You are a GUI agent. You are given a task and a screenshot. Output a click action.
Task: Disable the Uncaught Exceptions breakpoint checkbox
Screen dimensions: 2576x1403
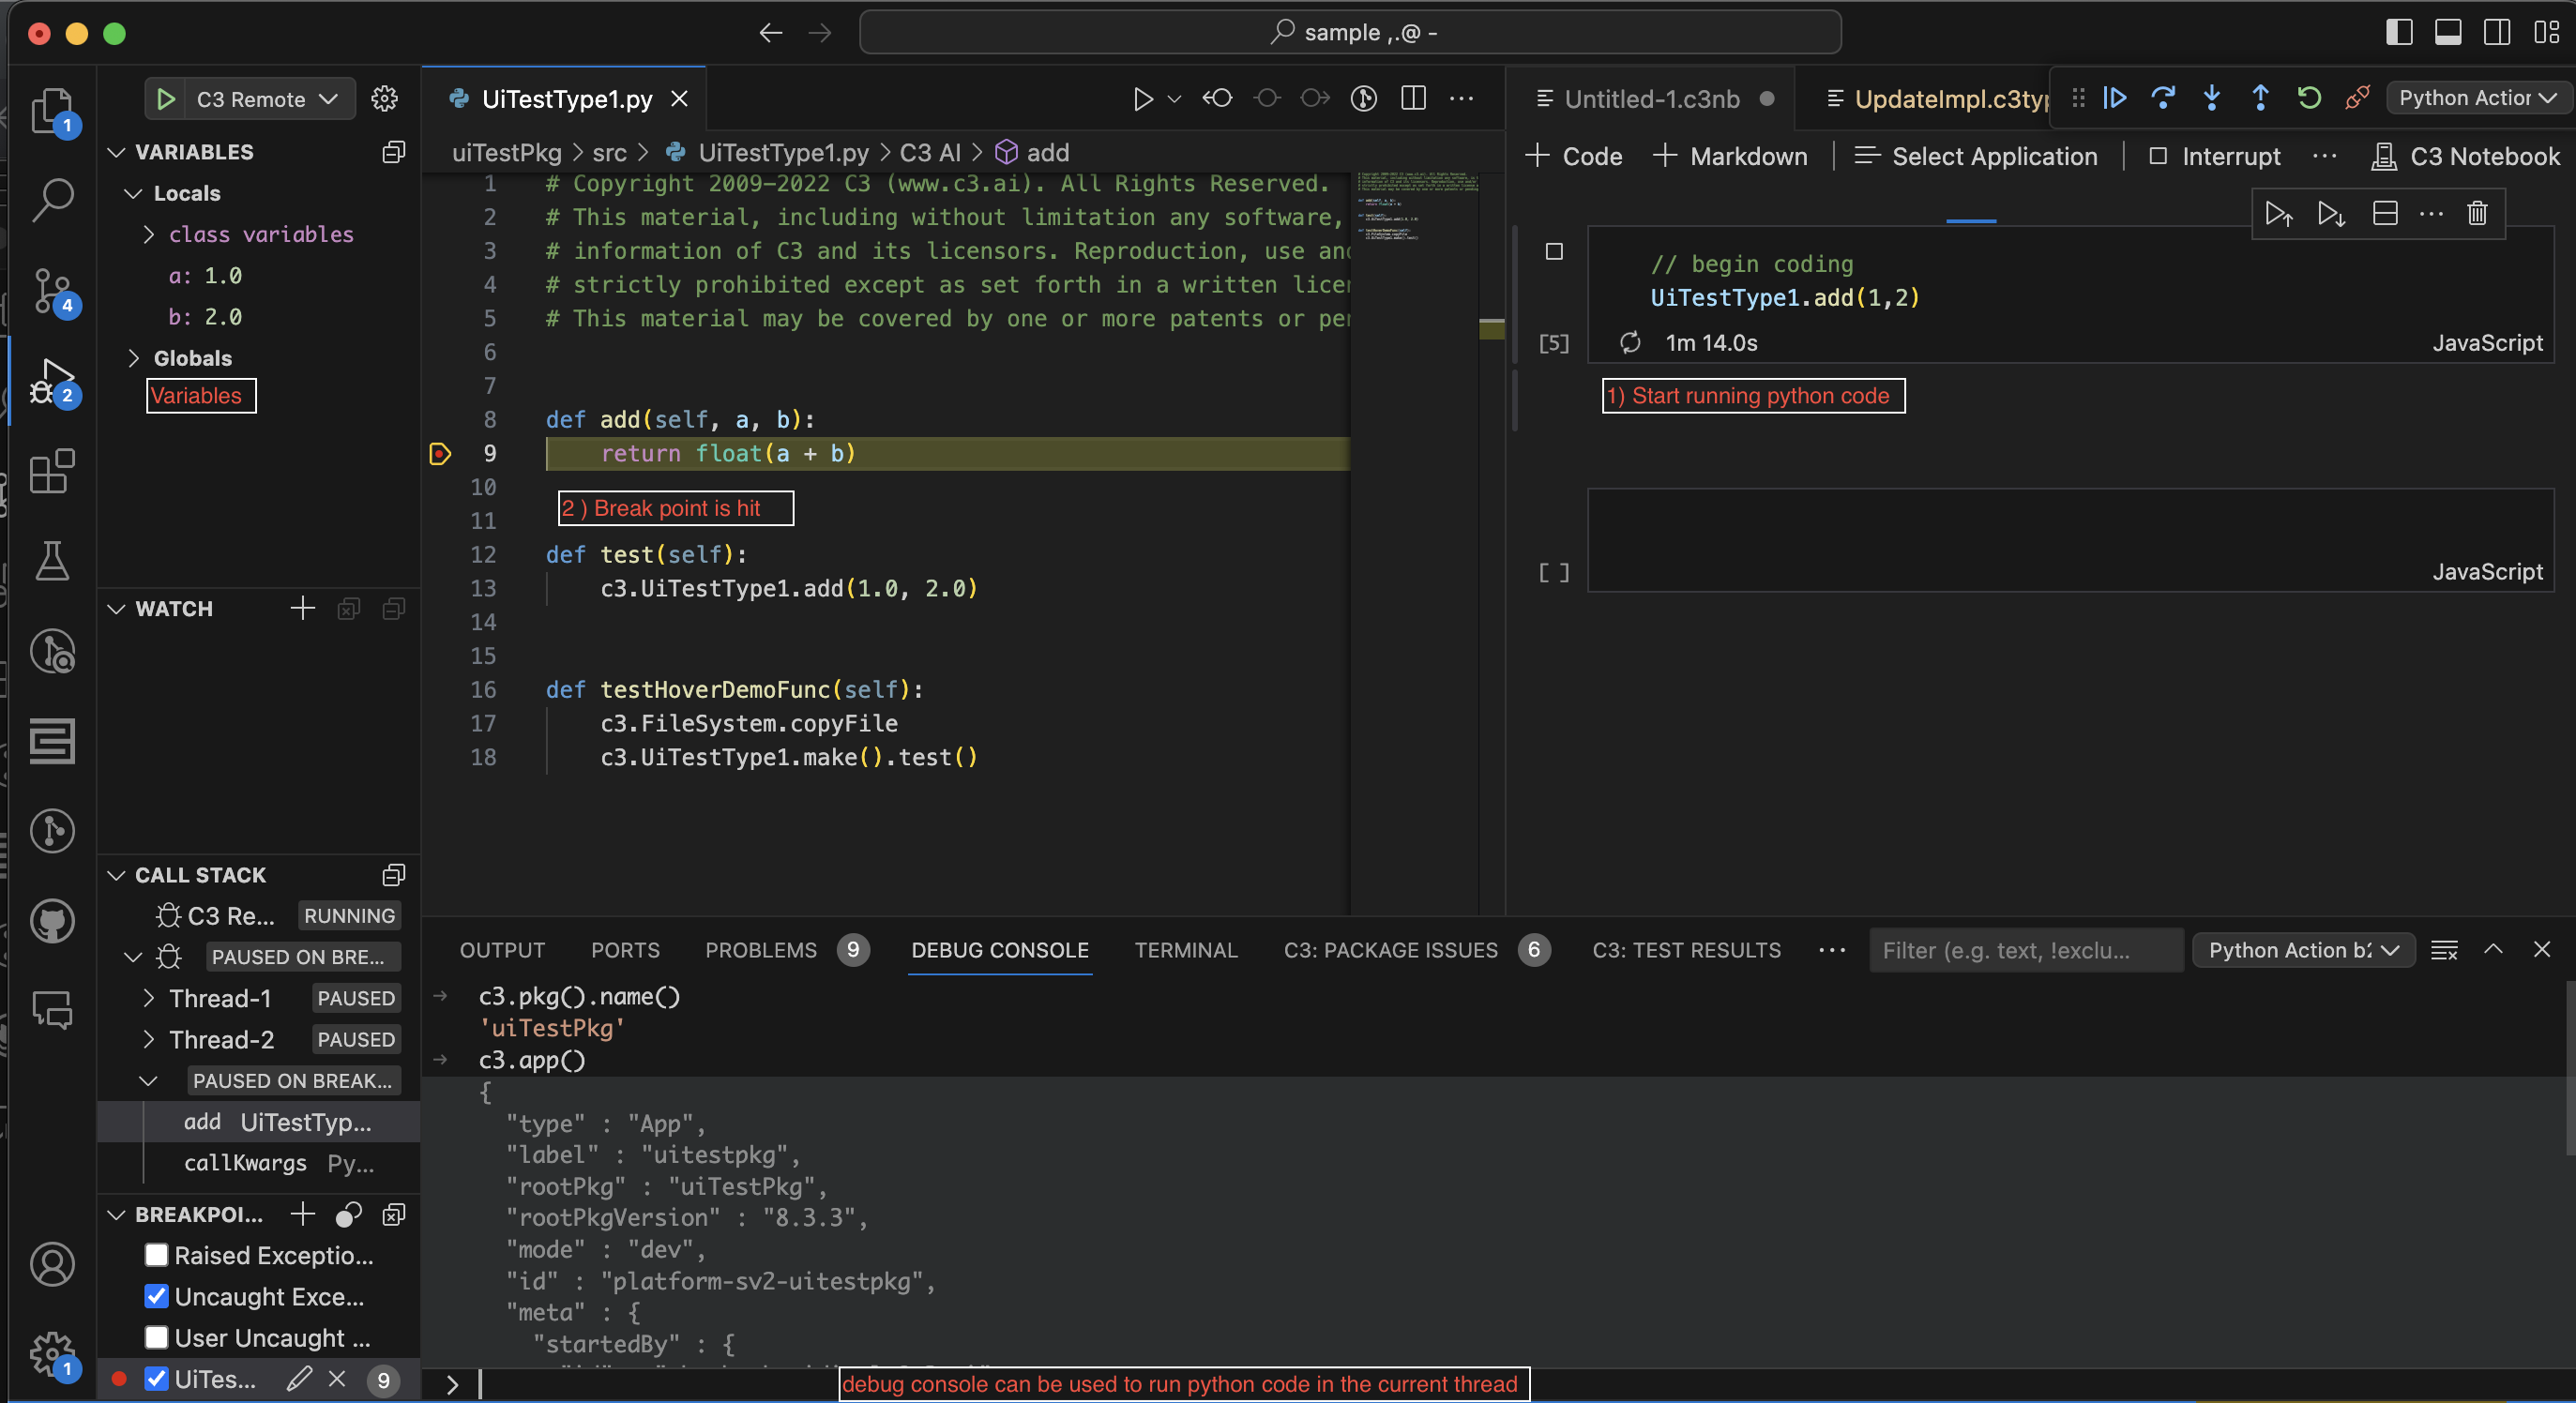click(155, 1296)
